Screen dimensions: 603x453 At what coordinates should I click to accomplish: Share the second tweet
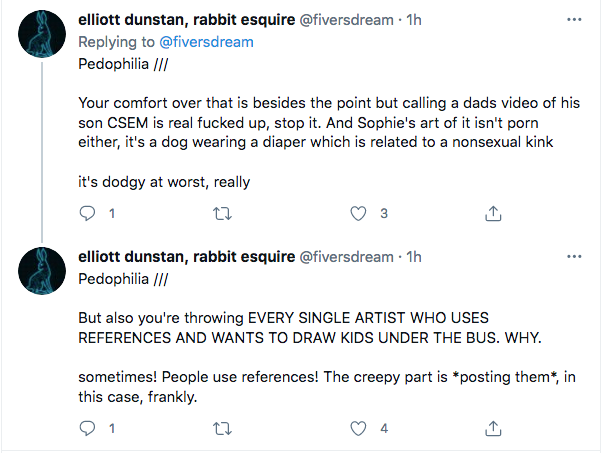pos(493,428)
